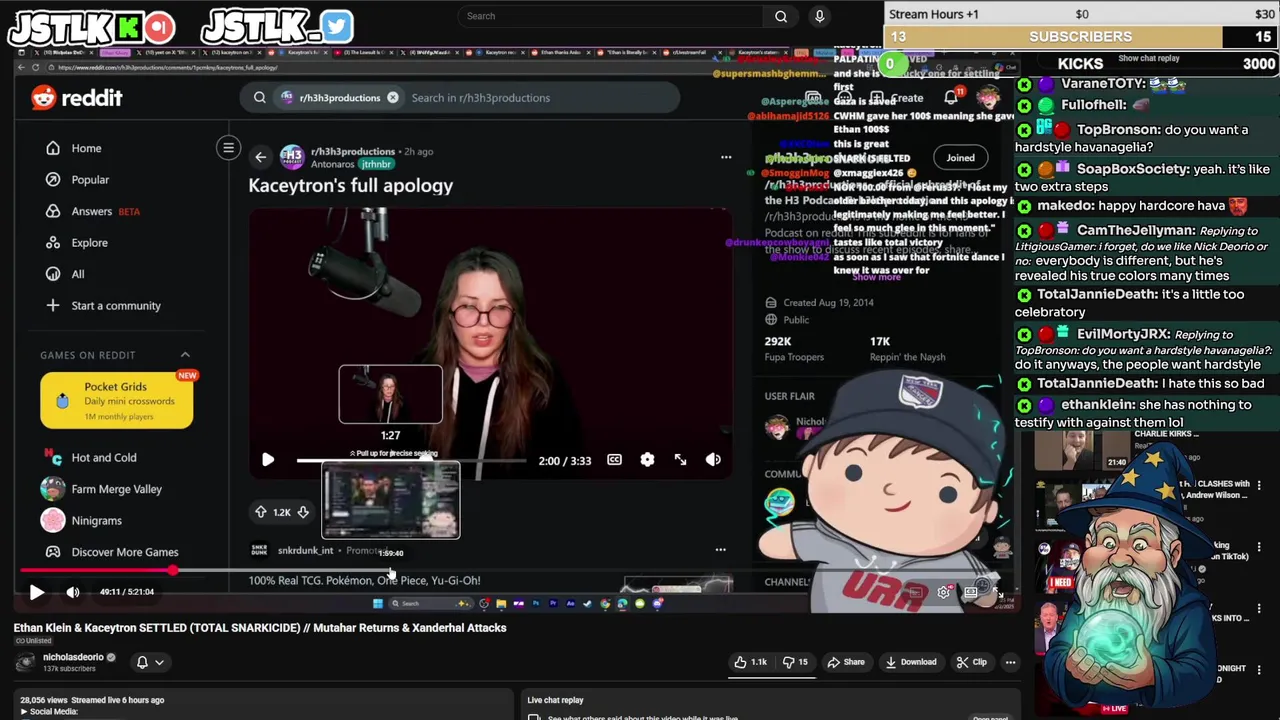
Task: Click the voice search microphone at top
Action: 819,16
